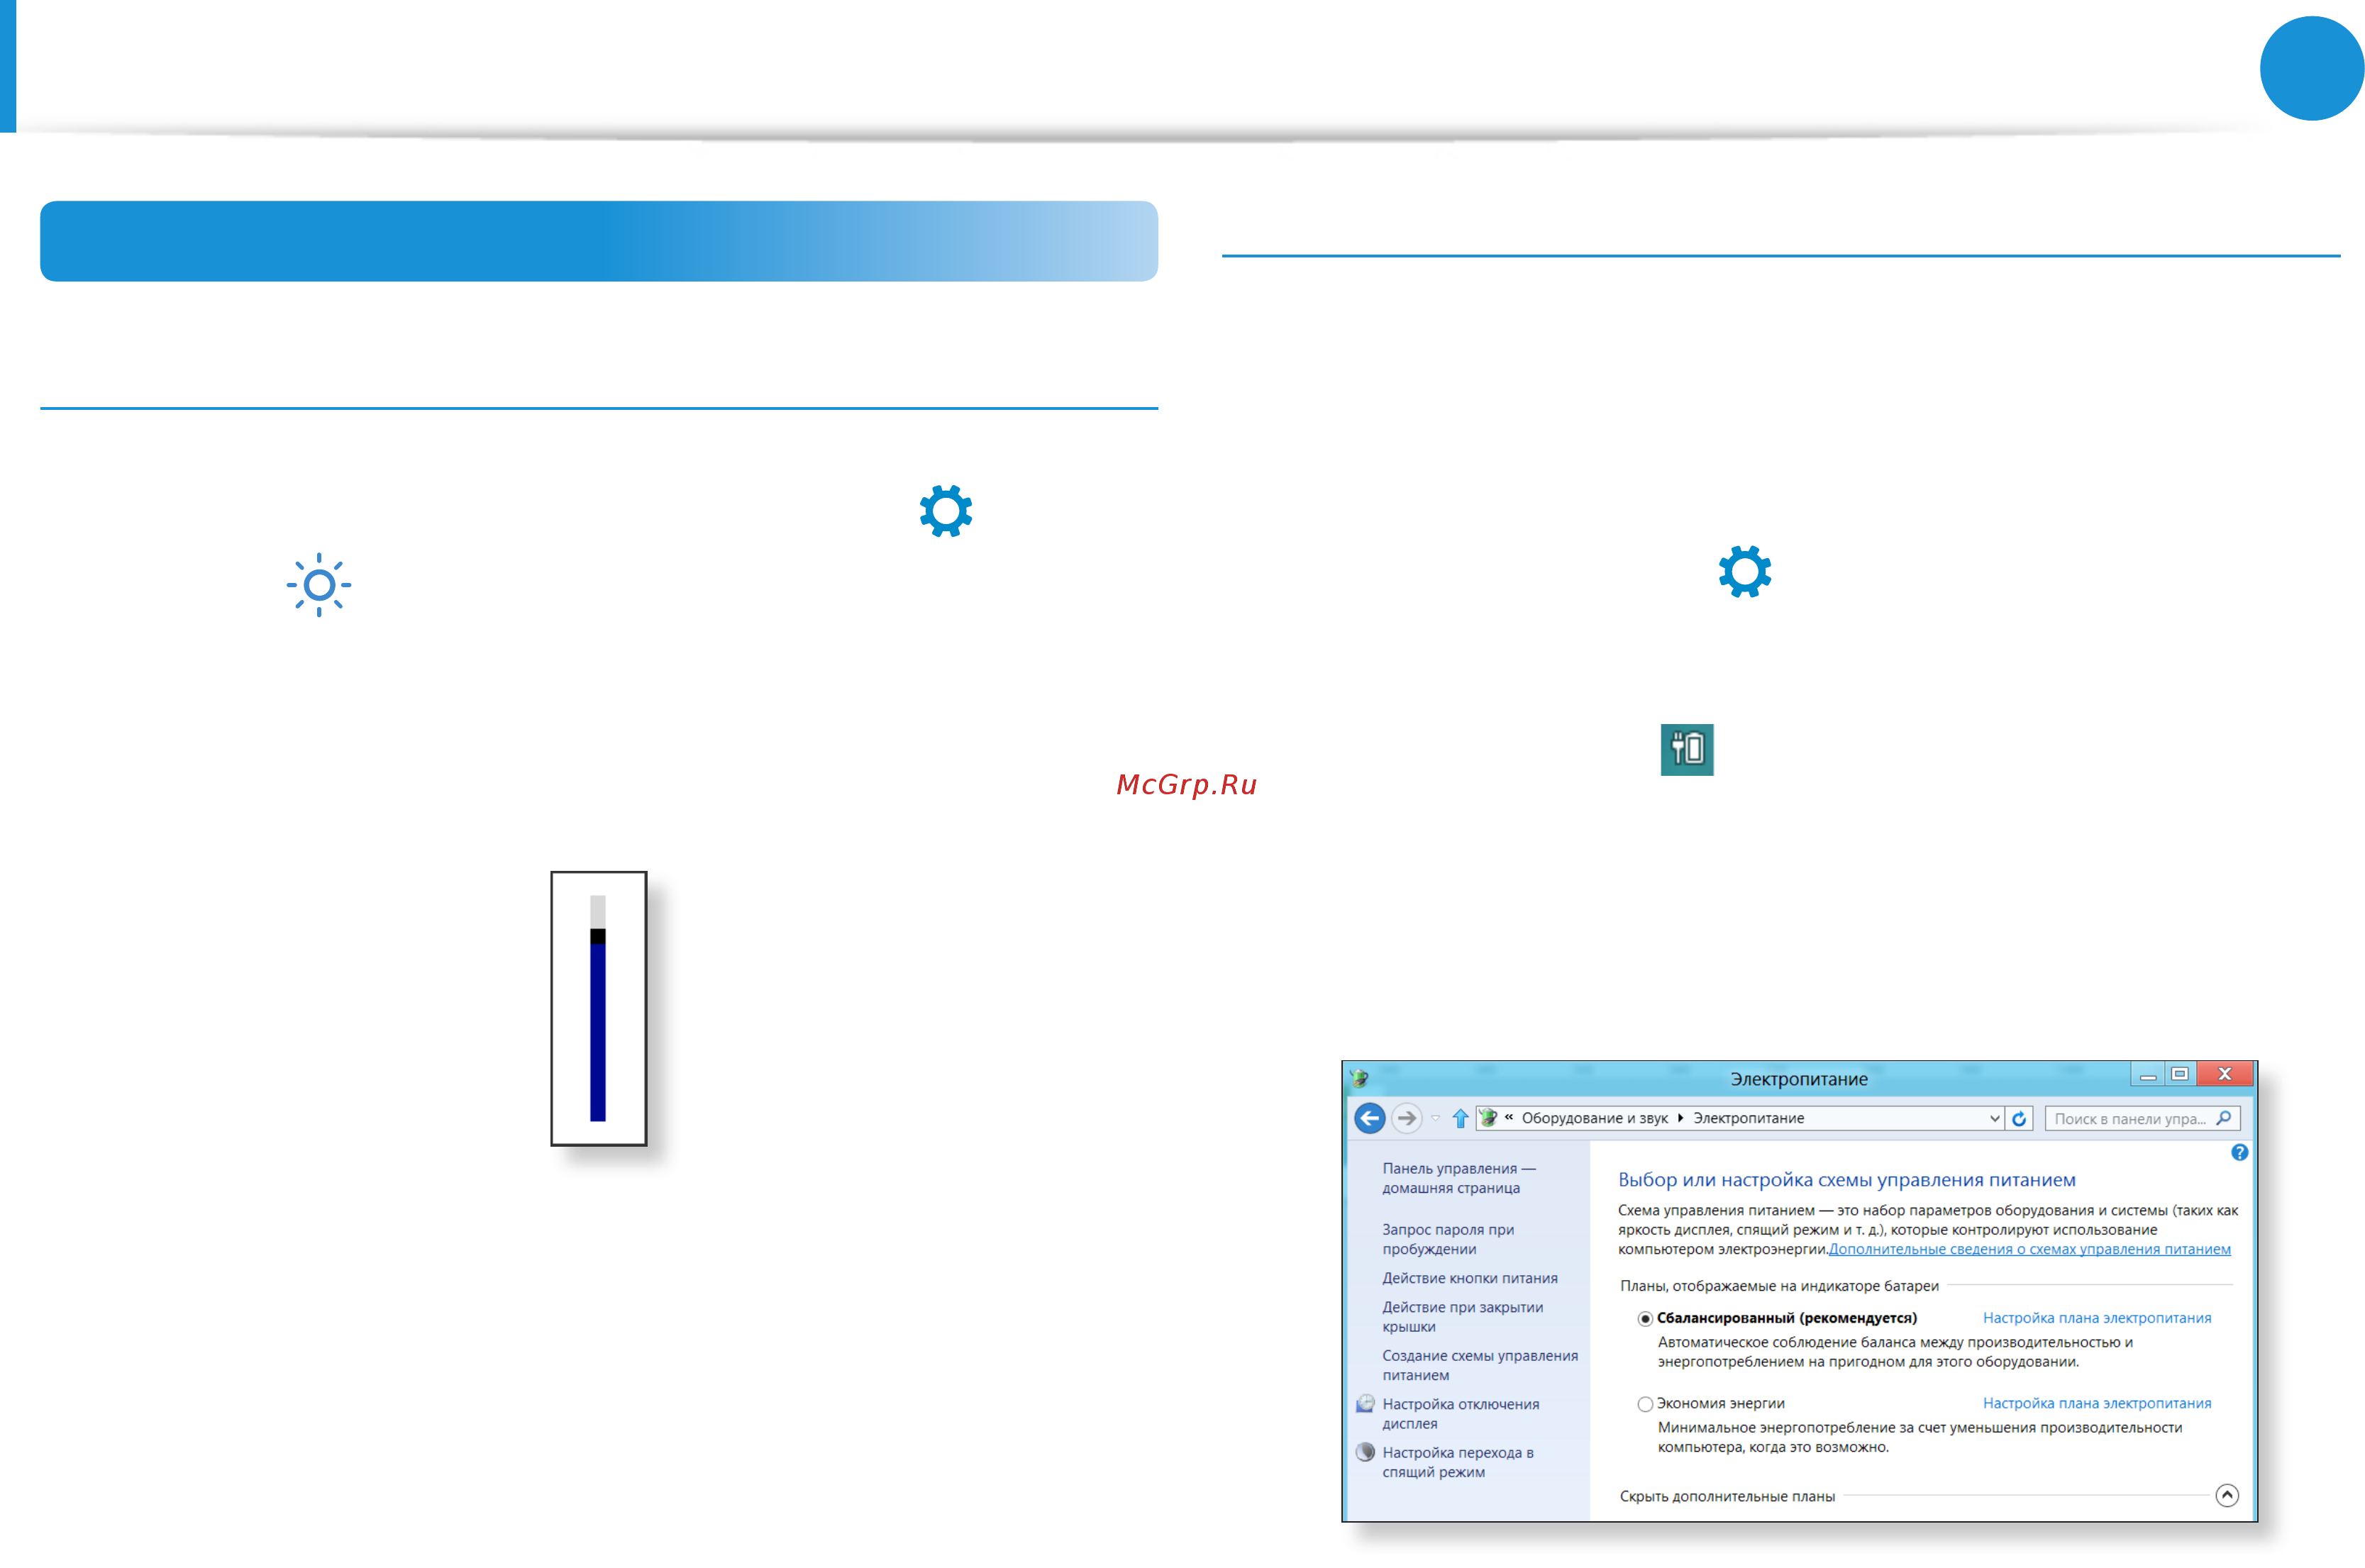Select the Экономия энергии power plan
The width and height of the screenshot is (2365, 1568).
coord(1644,1404)
